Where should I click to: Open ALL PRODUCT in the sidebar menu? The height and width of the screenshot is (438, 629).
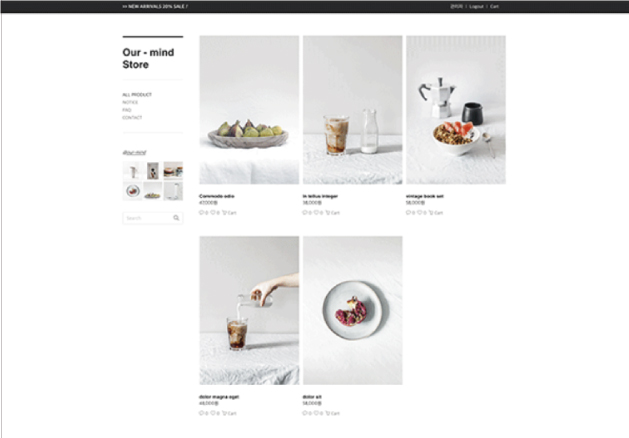(x=137, y=95)
